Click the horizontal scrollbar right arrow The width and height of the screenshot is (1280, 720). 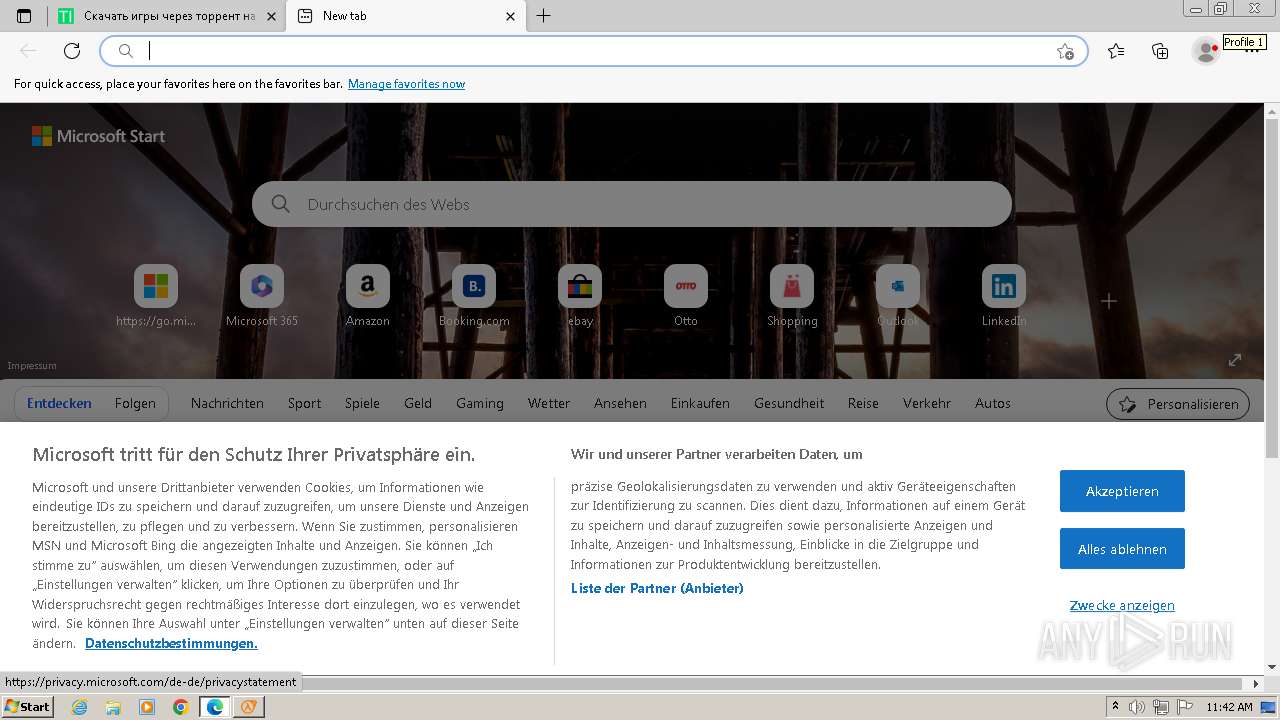[x=1257, y=684]
